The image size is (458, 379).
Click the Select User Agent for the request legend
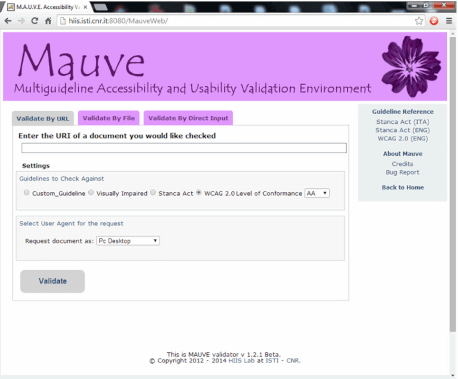pyautogui.click(x=71, y=223)
